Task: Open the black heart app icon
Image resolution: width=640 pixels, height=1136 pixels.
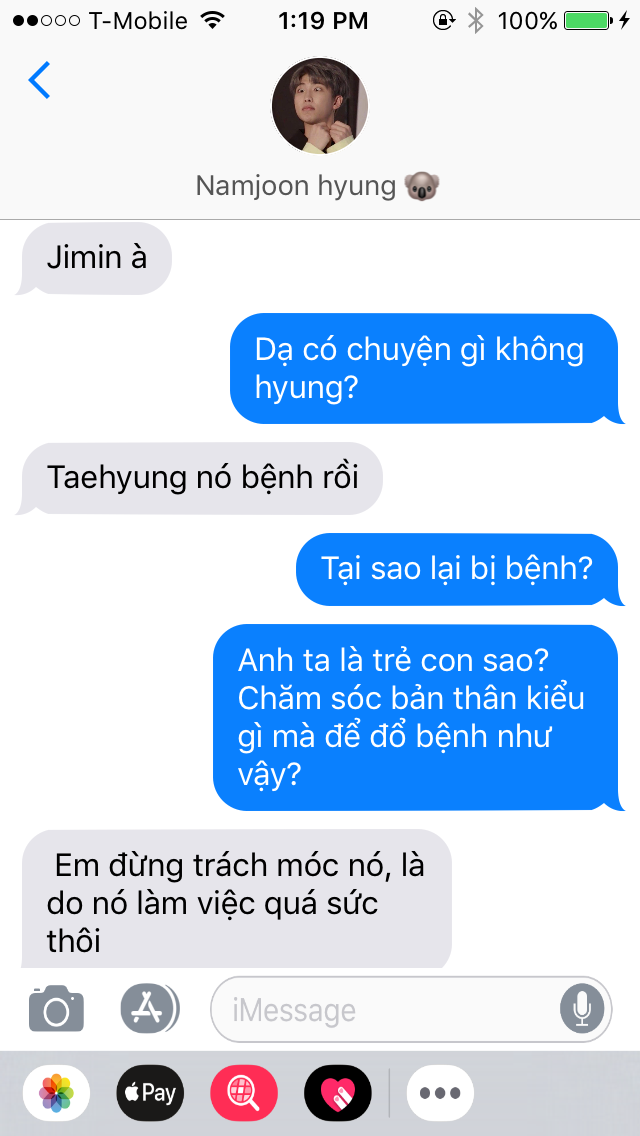Action: (338, 1093)
